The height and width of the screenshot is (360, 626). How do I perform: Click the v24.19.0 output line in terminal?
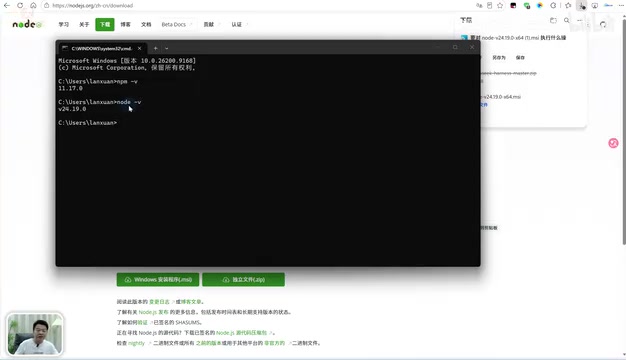click(x=72, y=109)
